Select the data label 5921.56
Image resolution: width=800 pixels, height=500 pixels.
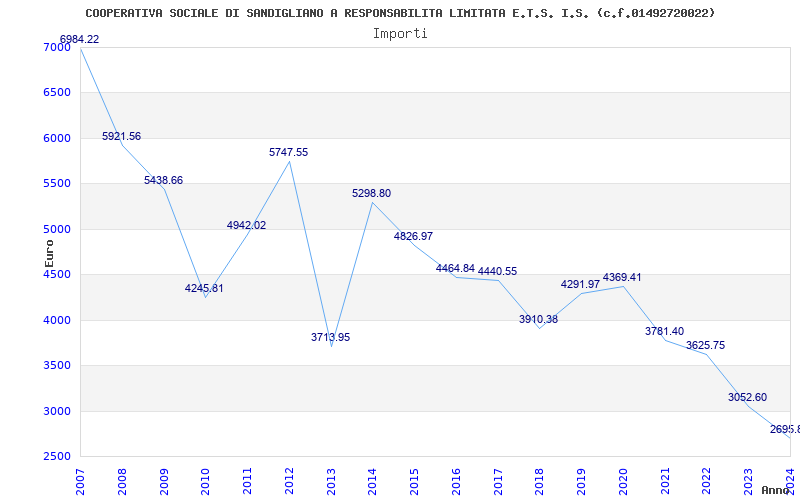pyautogui.click(x=121, y=136)
